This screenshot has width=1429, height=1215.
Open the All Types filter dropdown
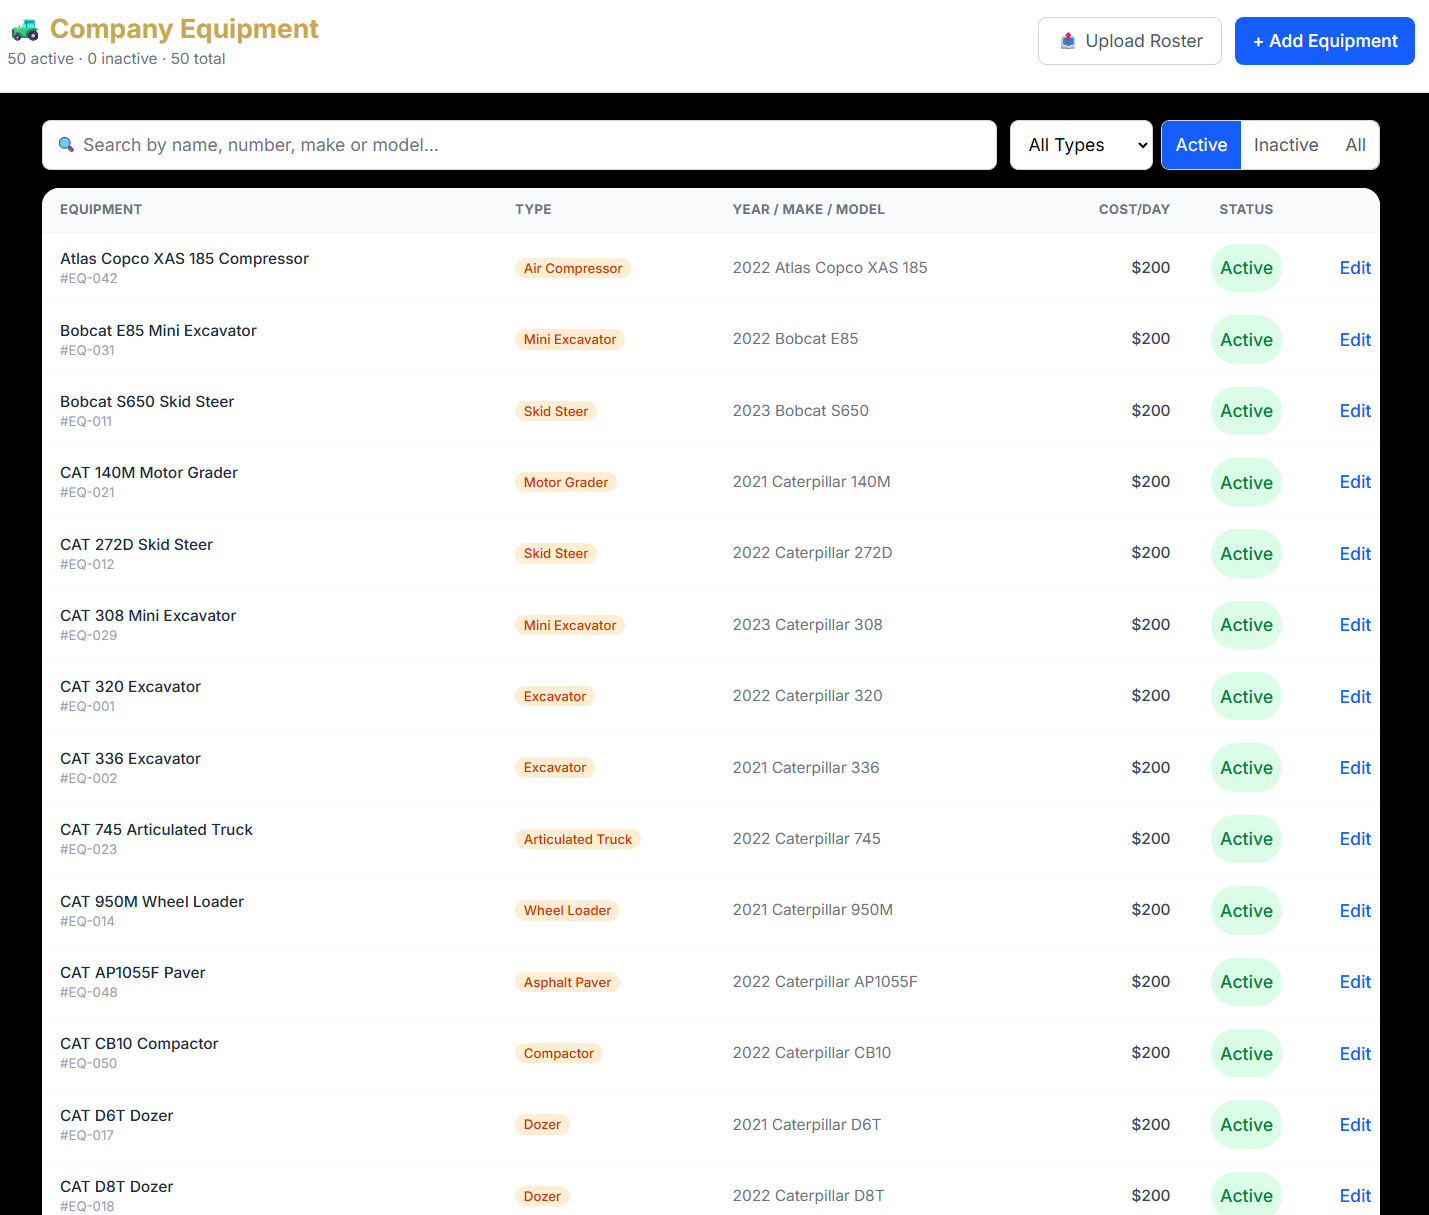point(1080,145)
